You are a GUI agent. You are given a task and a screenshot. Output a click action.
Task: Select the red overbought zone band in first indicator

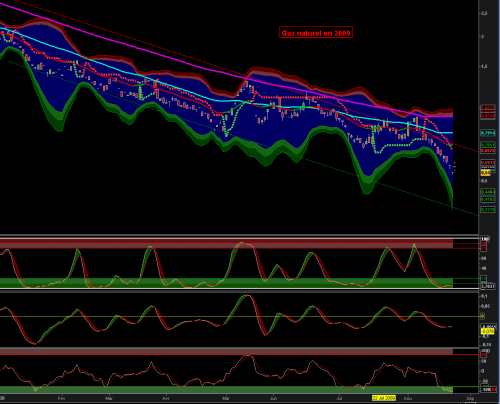(226, 244)
